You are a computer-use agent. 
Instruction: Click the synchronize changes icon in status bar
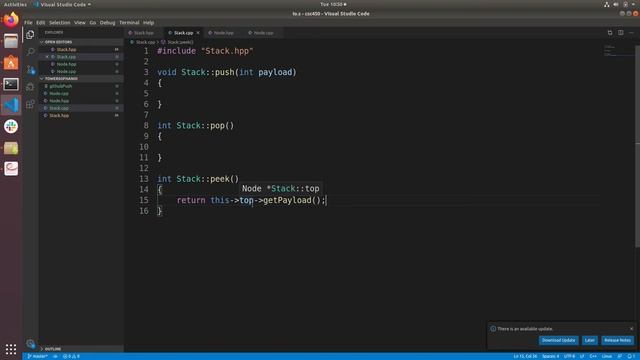(55, 356)
